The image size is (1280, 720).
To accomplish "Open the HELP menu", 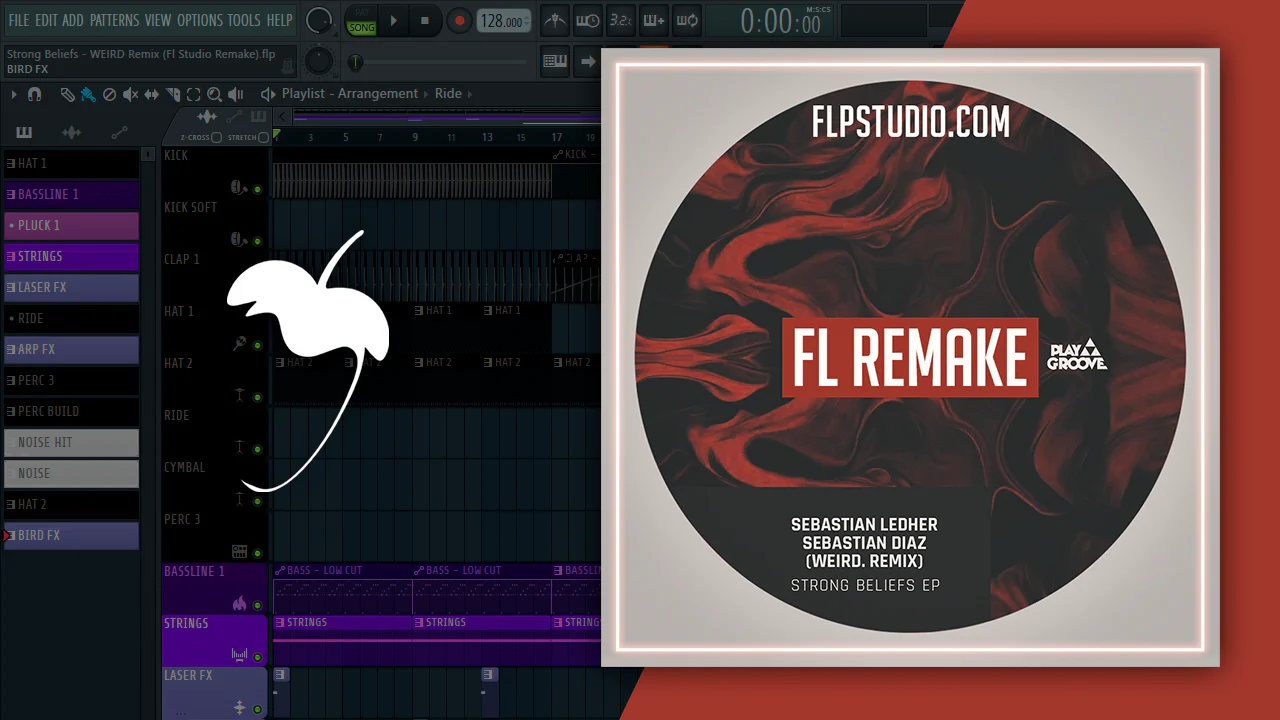I will [280, 20].
